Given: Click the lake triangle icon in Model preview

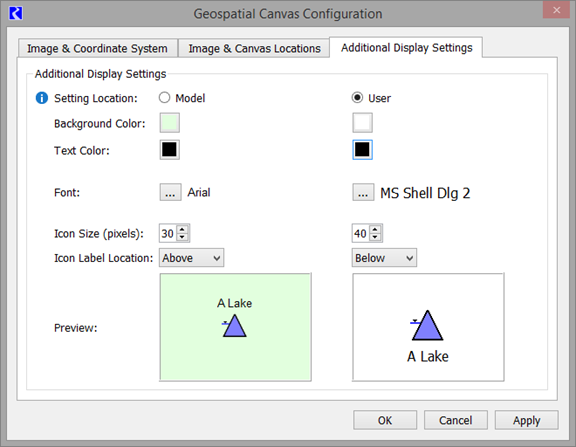Looking at the screenshot, I should click(234, 325).
